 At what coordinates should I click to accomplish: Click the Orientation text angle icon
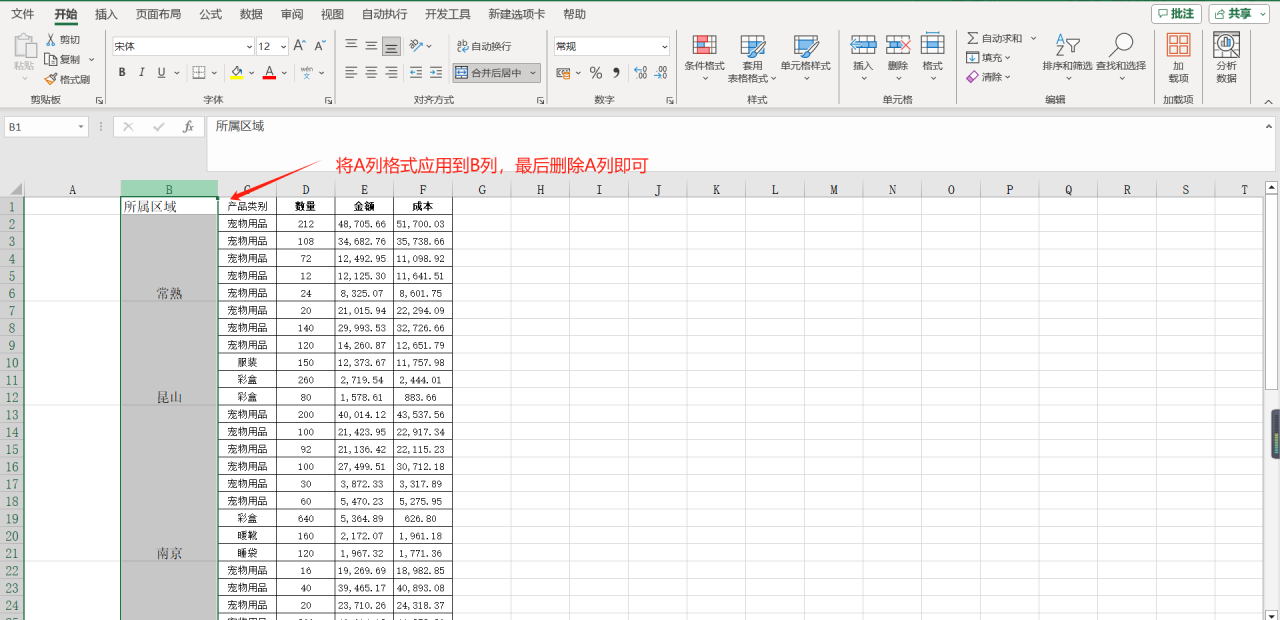coord(416,46)
